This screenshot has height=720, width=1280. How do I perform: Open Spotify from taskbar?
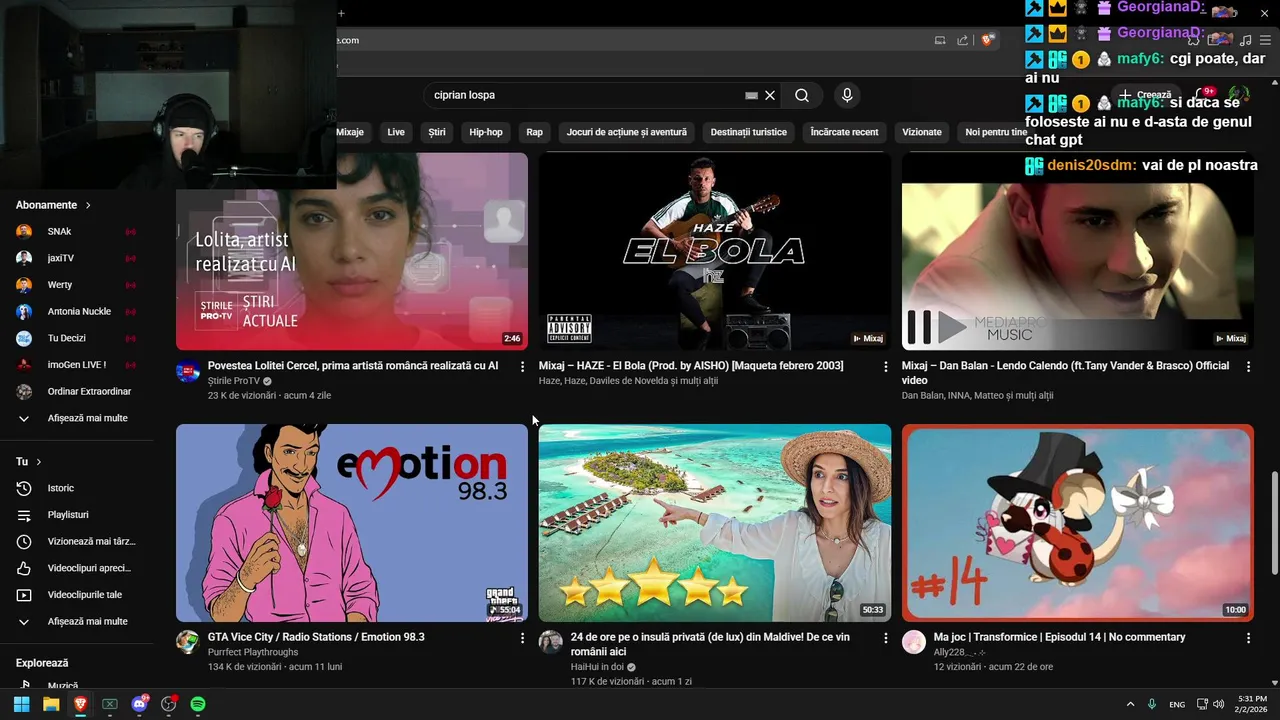tap(198, 704)
